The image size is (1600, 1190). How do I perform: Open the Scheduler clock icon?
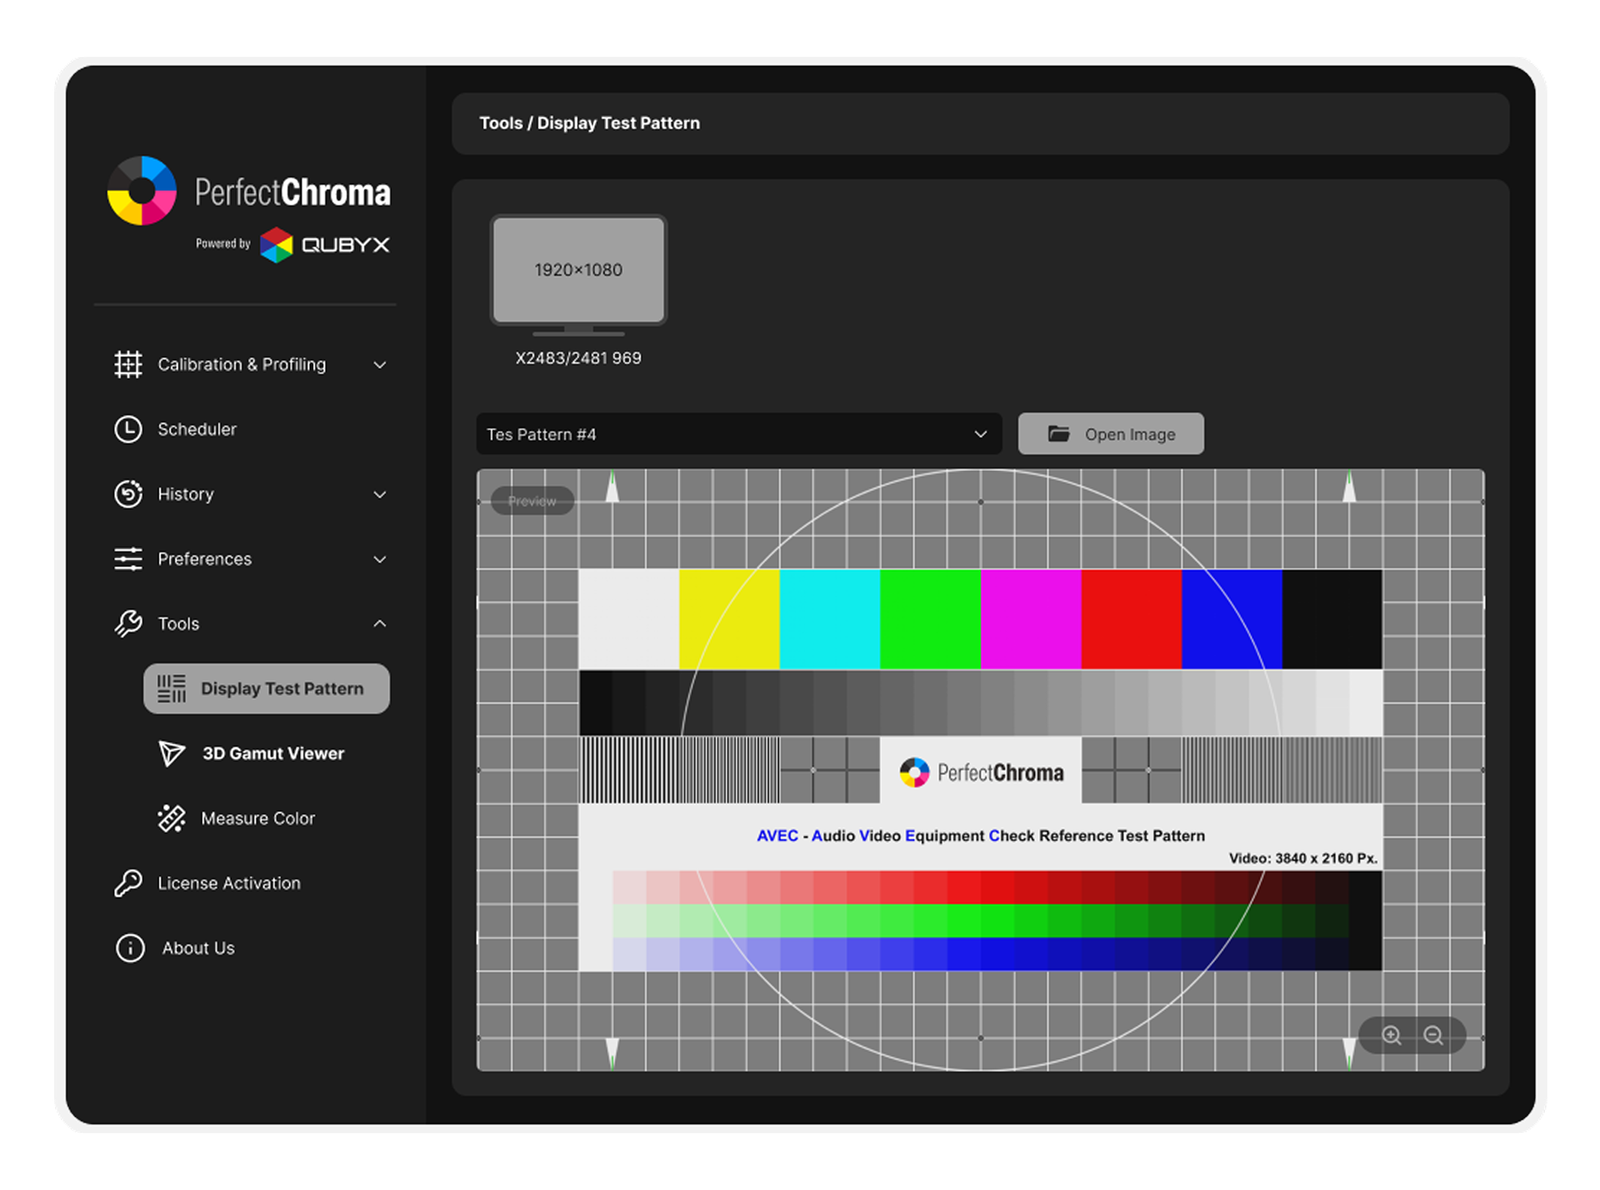tap(128, 429)
